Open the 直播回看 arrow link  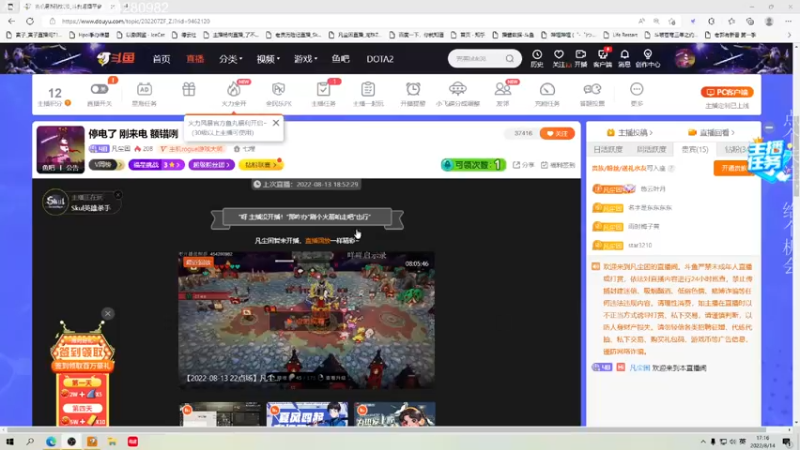(x=712, y=133)
